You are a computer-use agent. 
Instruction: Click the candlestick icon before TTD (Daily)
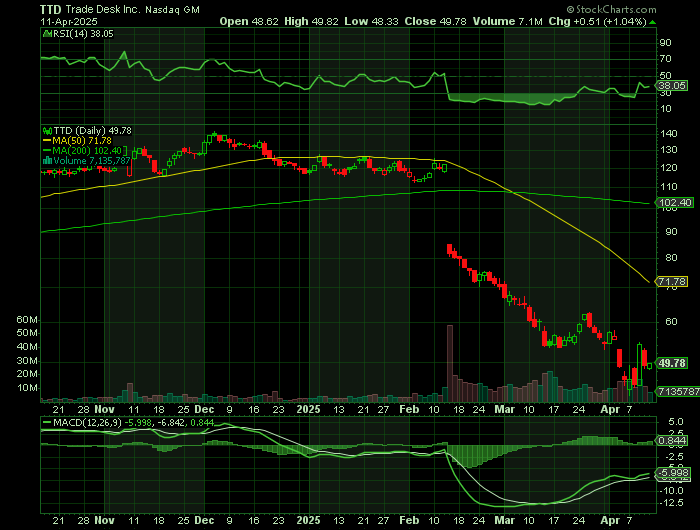tap(47, 131)
